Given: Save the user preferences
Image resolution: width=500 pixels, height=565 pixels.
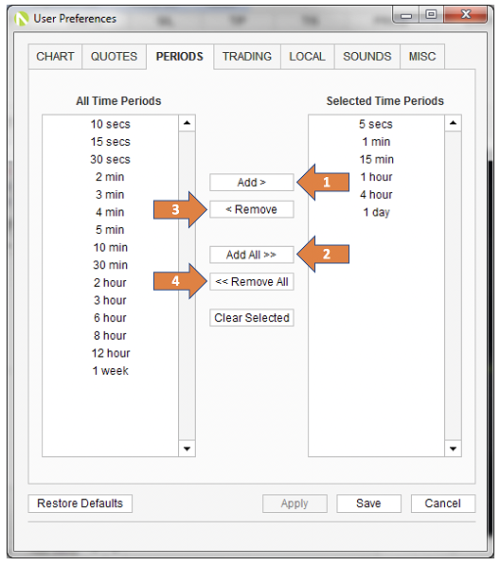Looking at the screenshot, I should 369,503.
